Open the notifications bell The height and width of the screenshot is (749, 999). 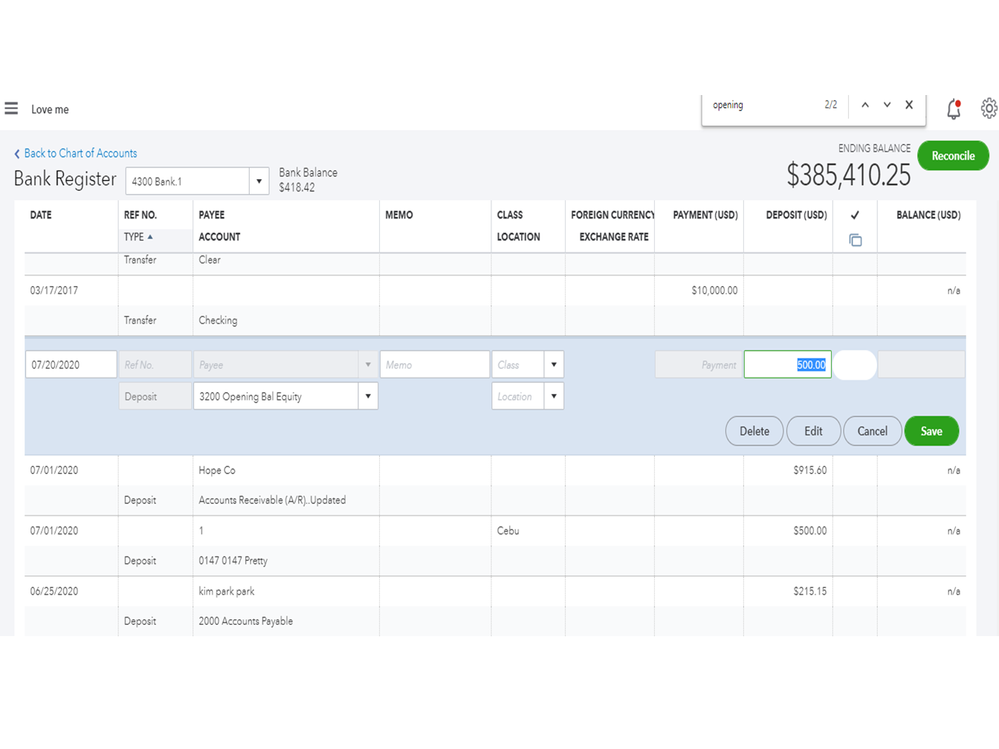[953, 109]
